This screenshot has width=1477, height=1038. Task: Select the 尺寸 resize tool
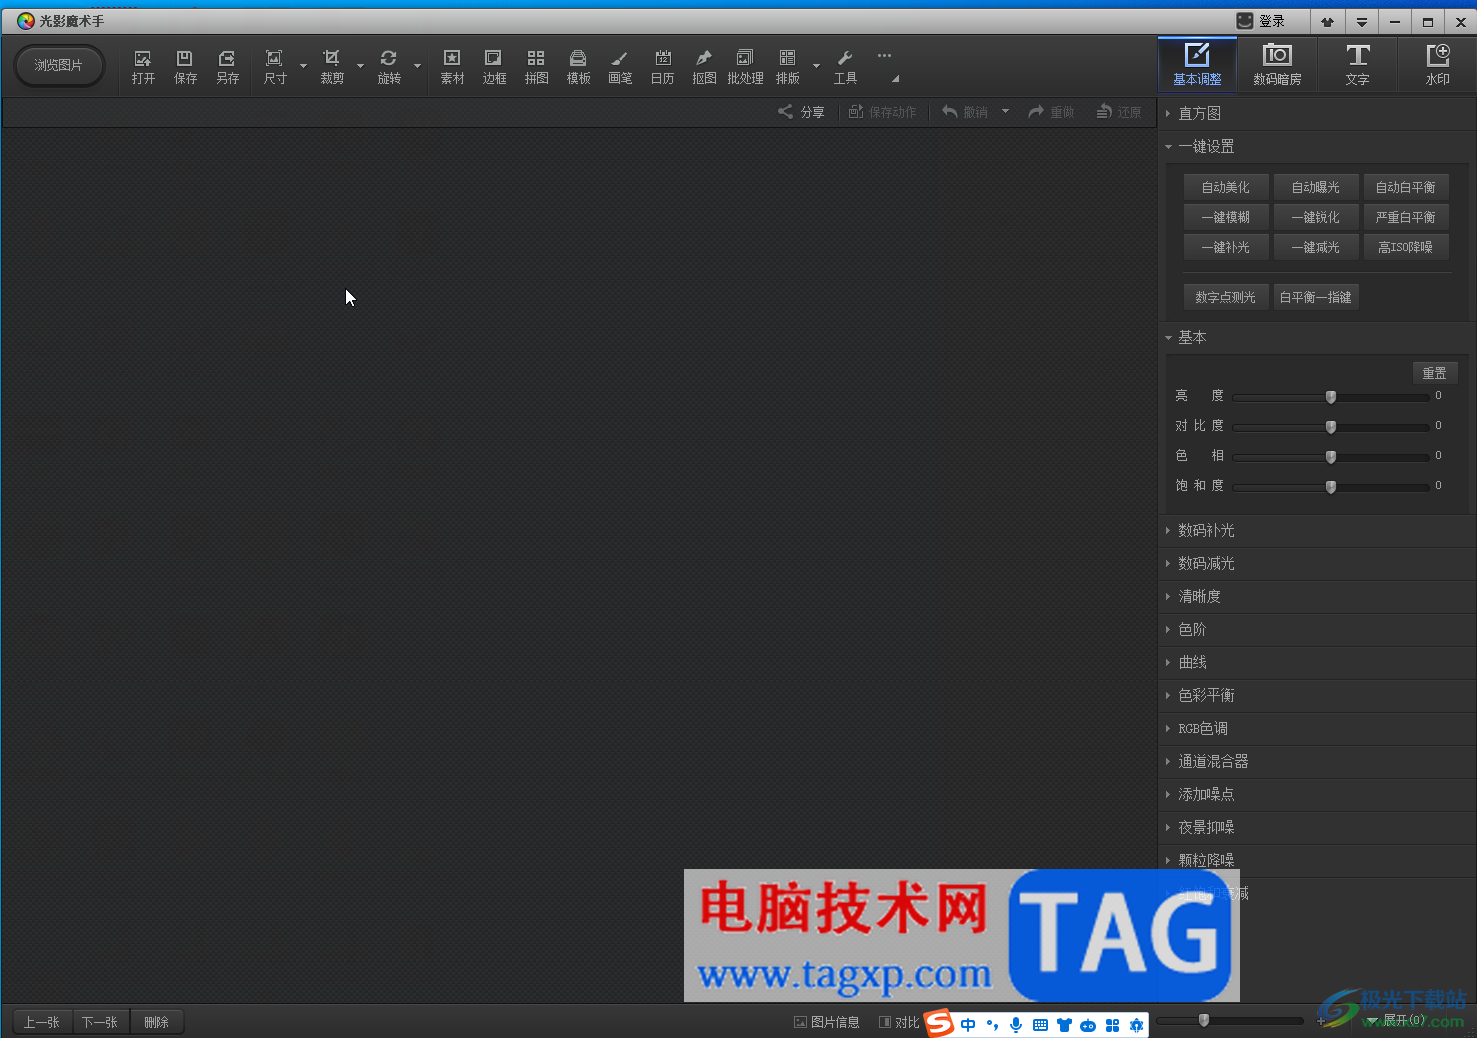click(x=275, y=66)
